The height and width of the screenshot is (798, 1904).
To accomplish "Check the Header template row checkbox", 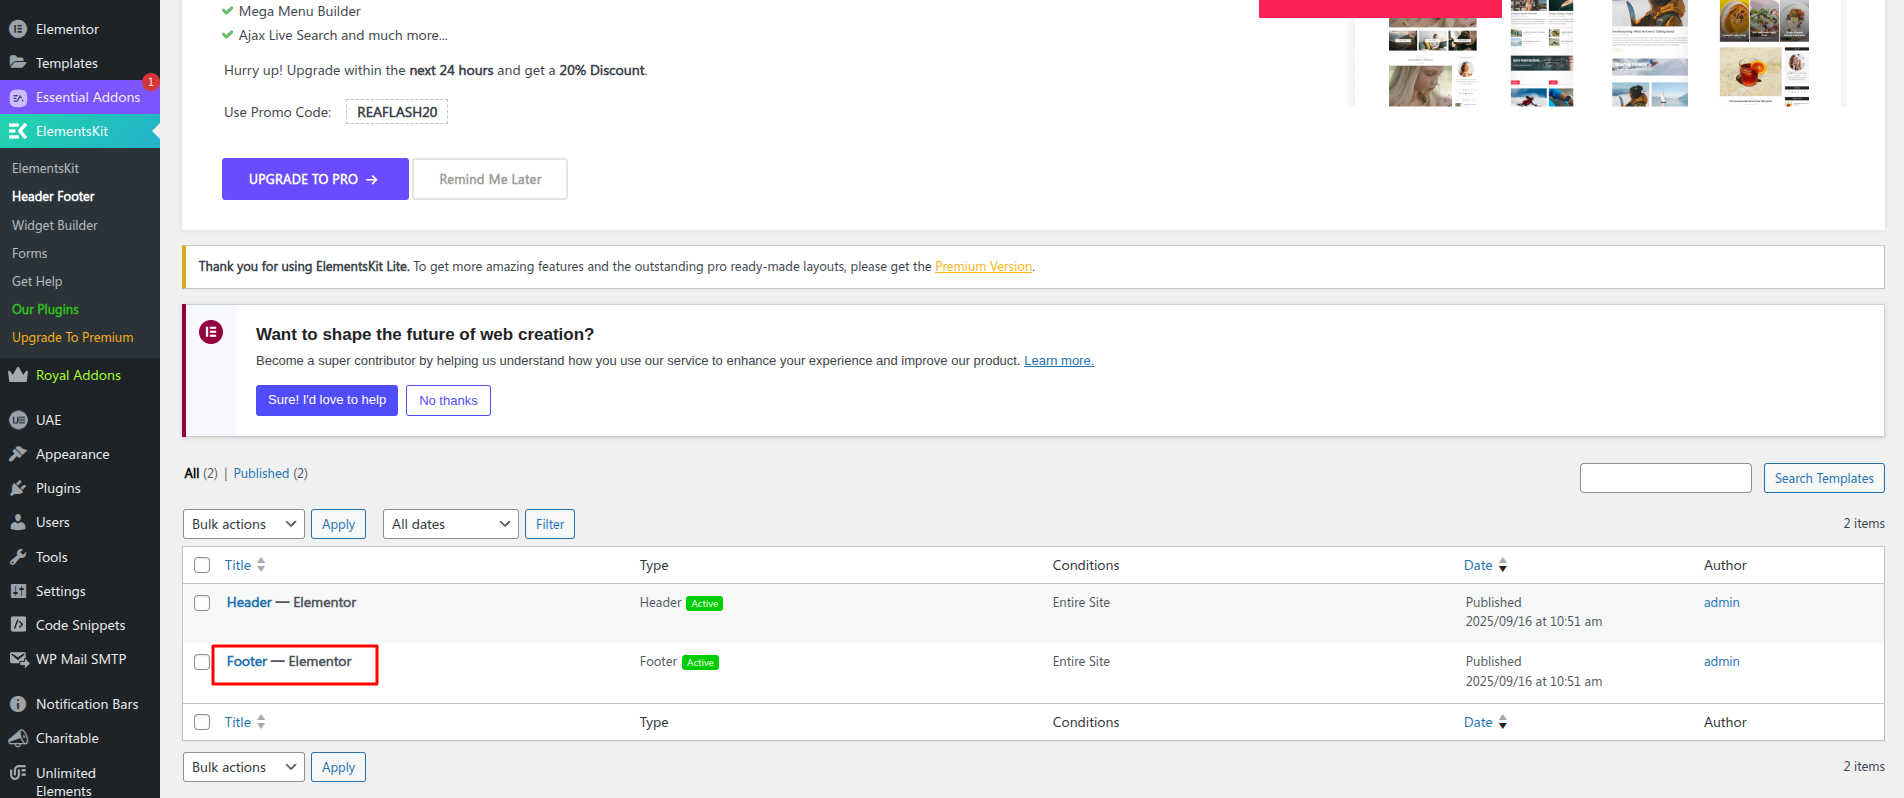I will pyautogui.click(x=202, y=603).
